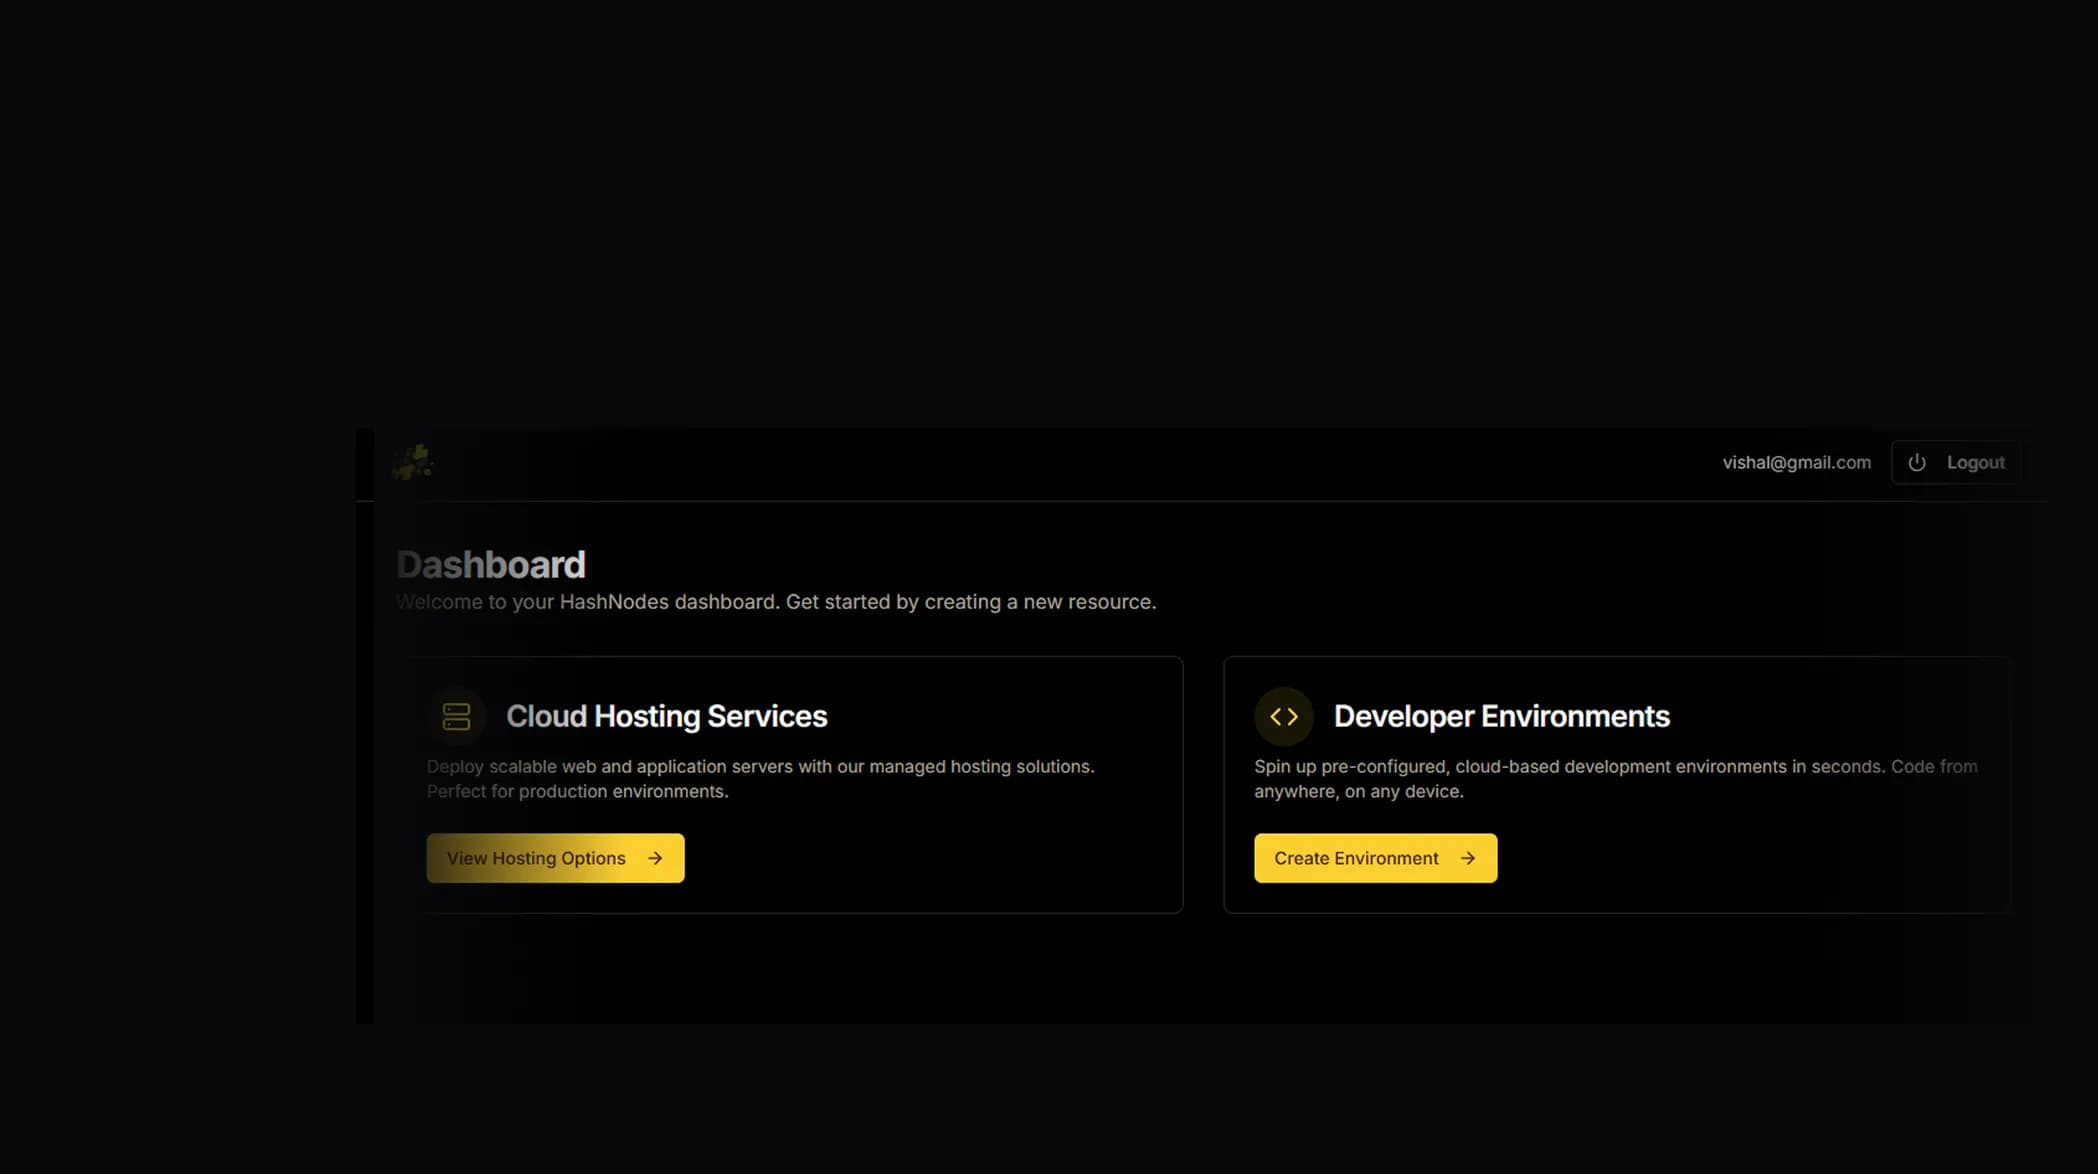2098x1174 pixels.
Task: Click the Cloud Hosting Services title
Action: (667, 715)
